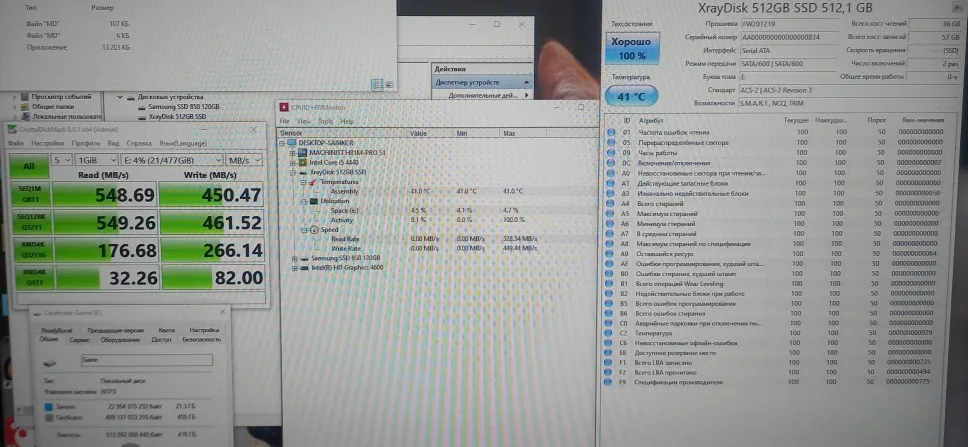The height and width of the screenshot is (447, 968).
Task: Collapse Диспетчер устройств actions section
Action: click(527, 82)
